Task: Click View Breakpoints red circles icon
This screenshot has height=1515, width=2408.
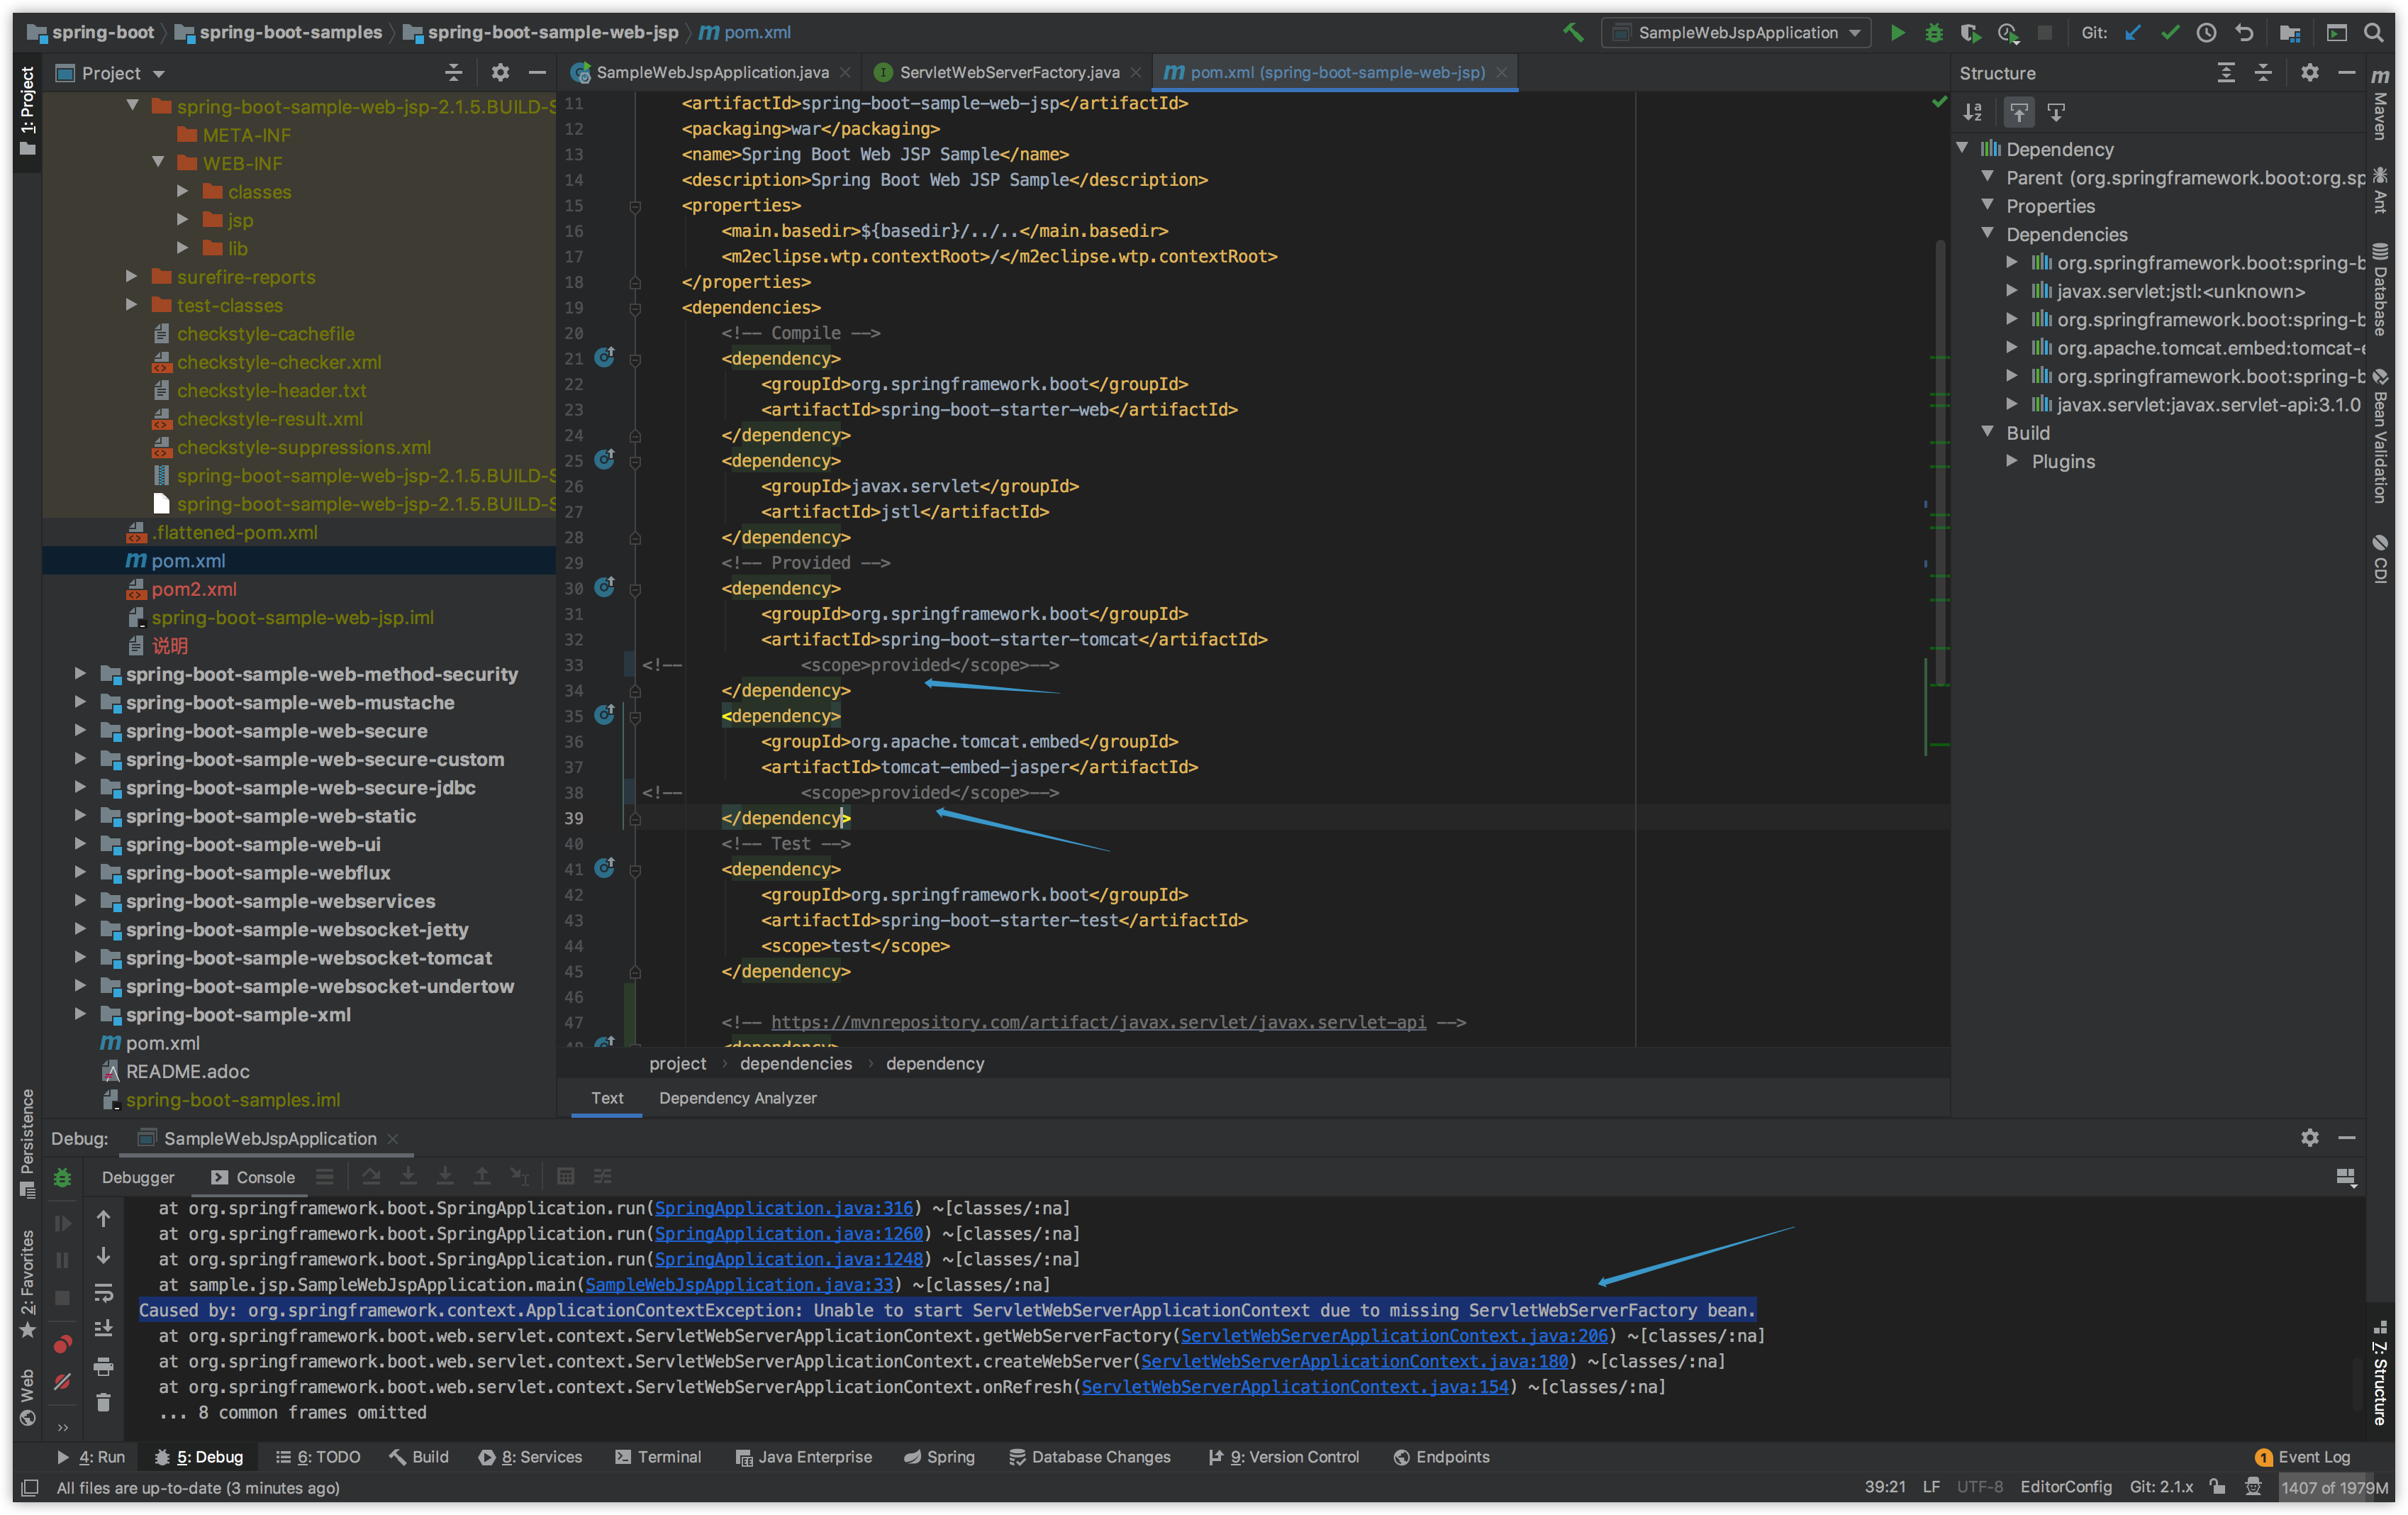Action: tap(62, 1344)
